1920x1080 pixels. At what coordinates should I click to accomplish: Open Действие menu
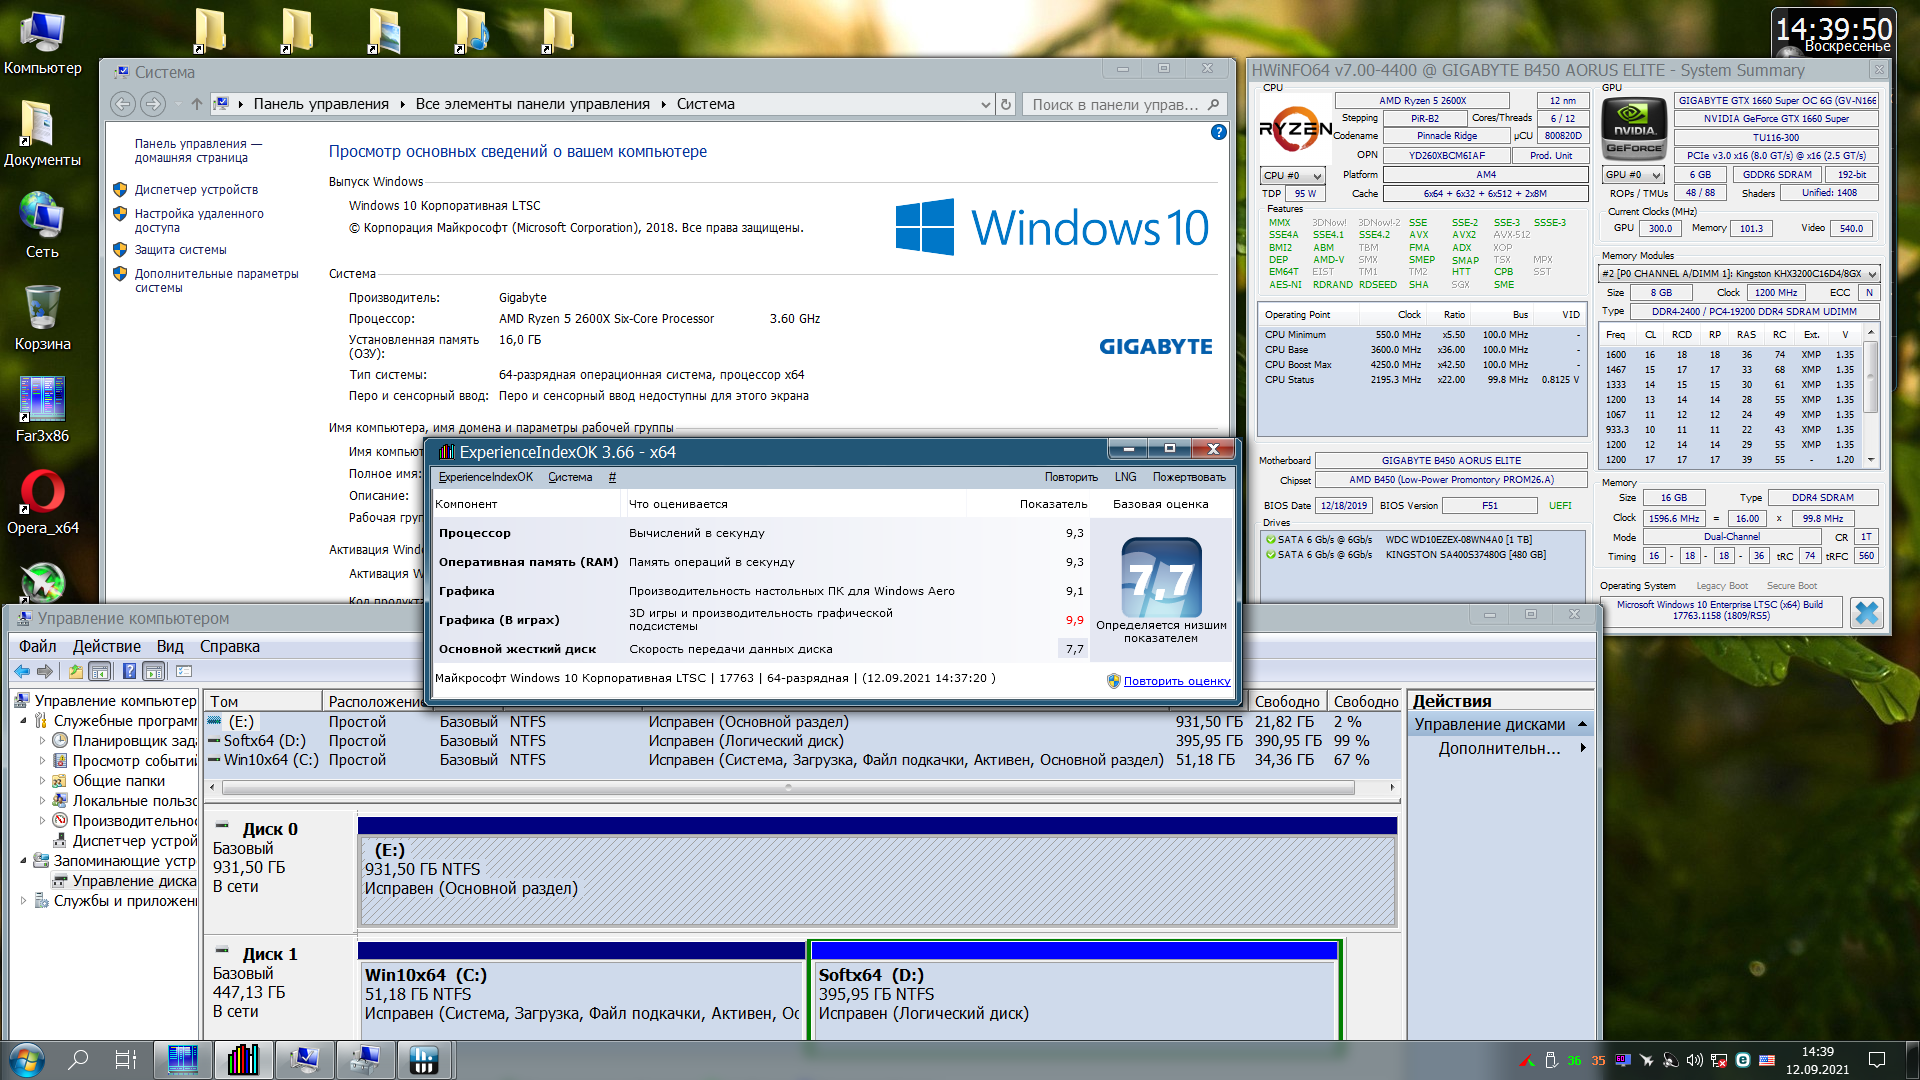[x=106, y=646]
